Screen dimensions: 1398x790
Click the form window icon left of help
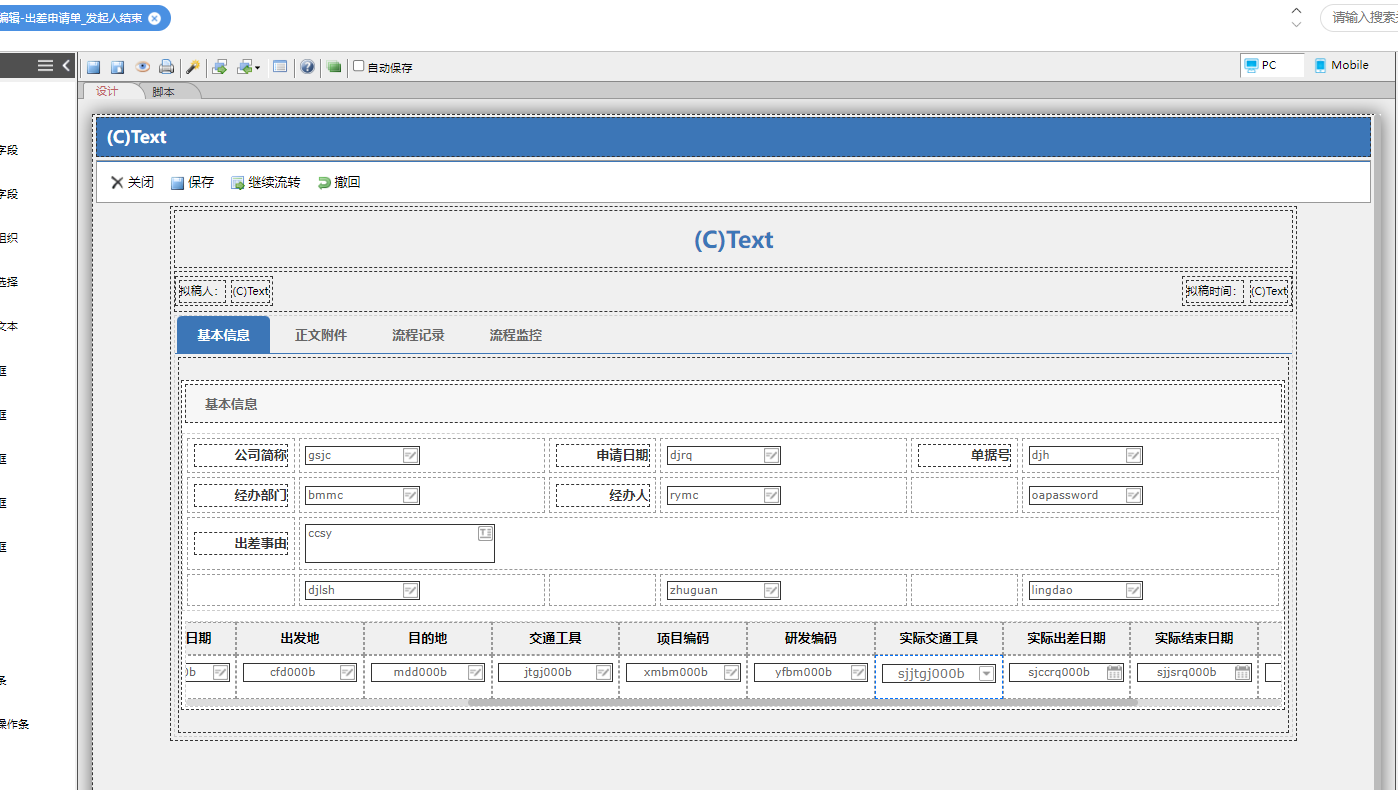coord(280,67)
